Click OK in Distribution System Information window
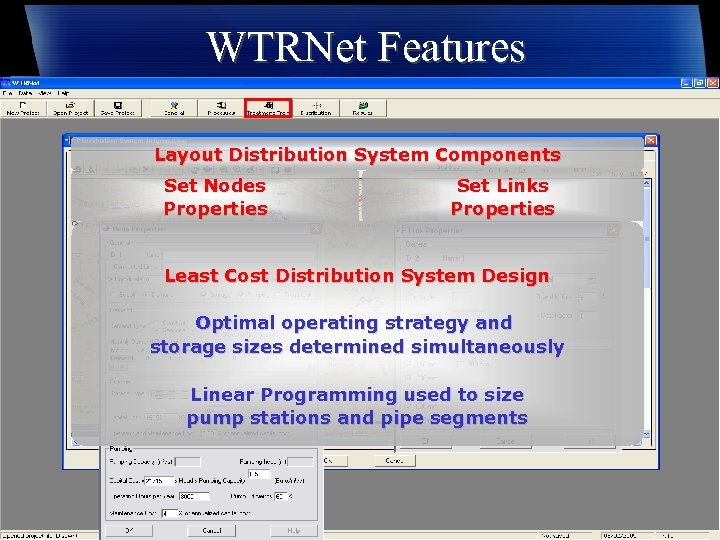This screenshot has height=540, width=720. click(335, 461)
